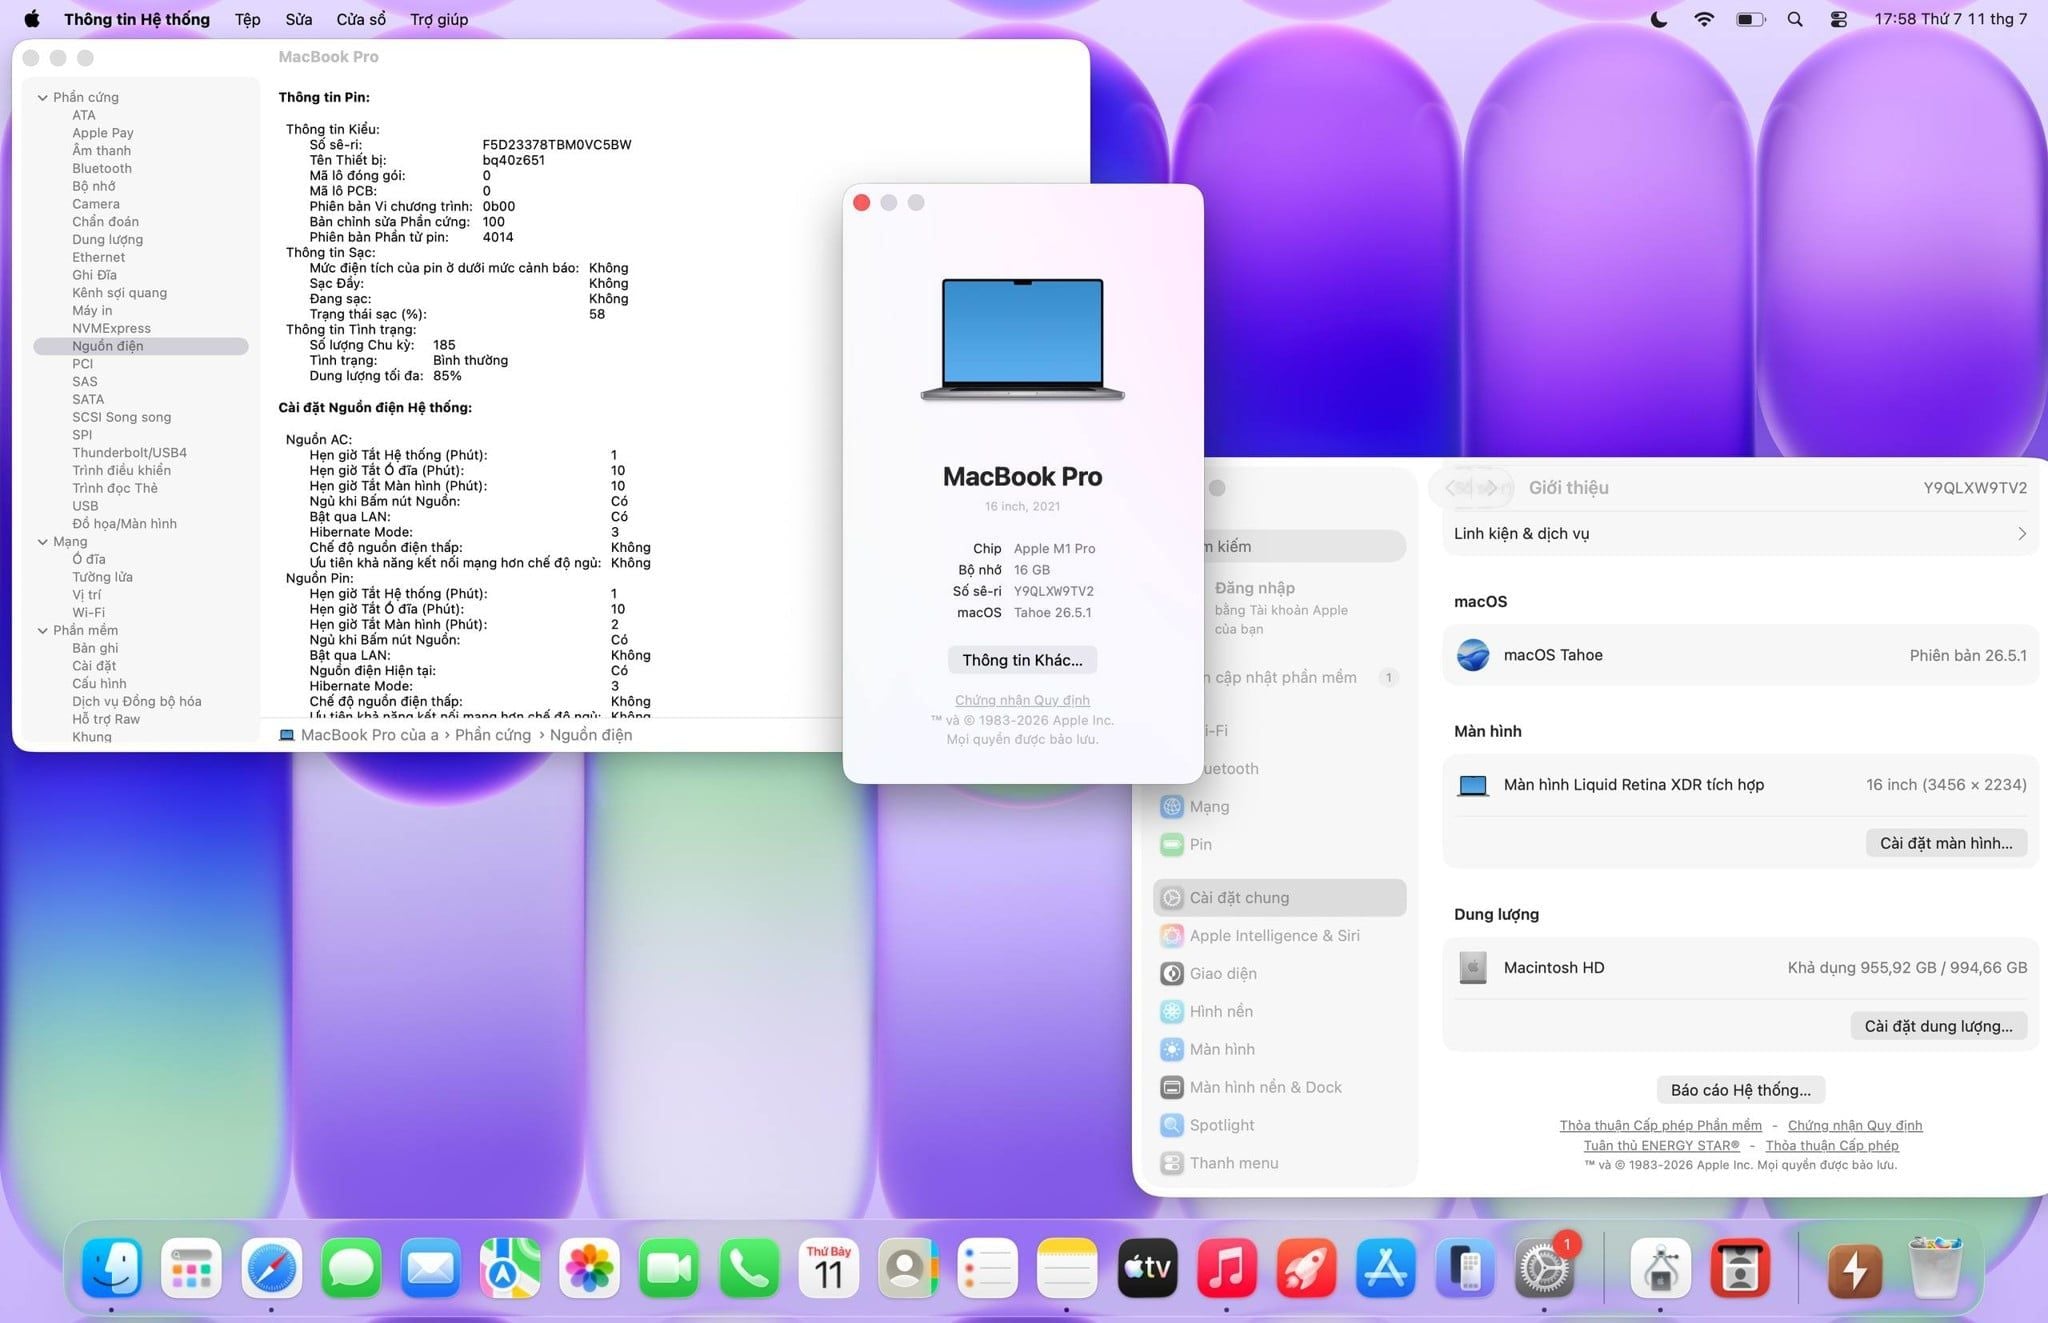This screenshot has height=1323, width=2048.
Task: Launch Maps from the Dock
Action: [x=510, y=1267]
